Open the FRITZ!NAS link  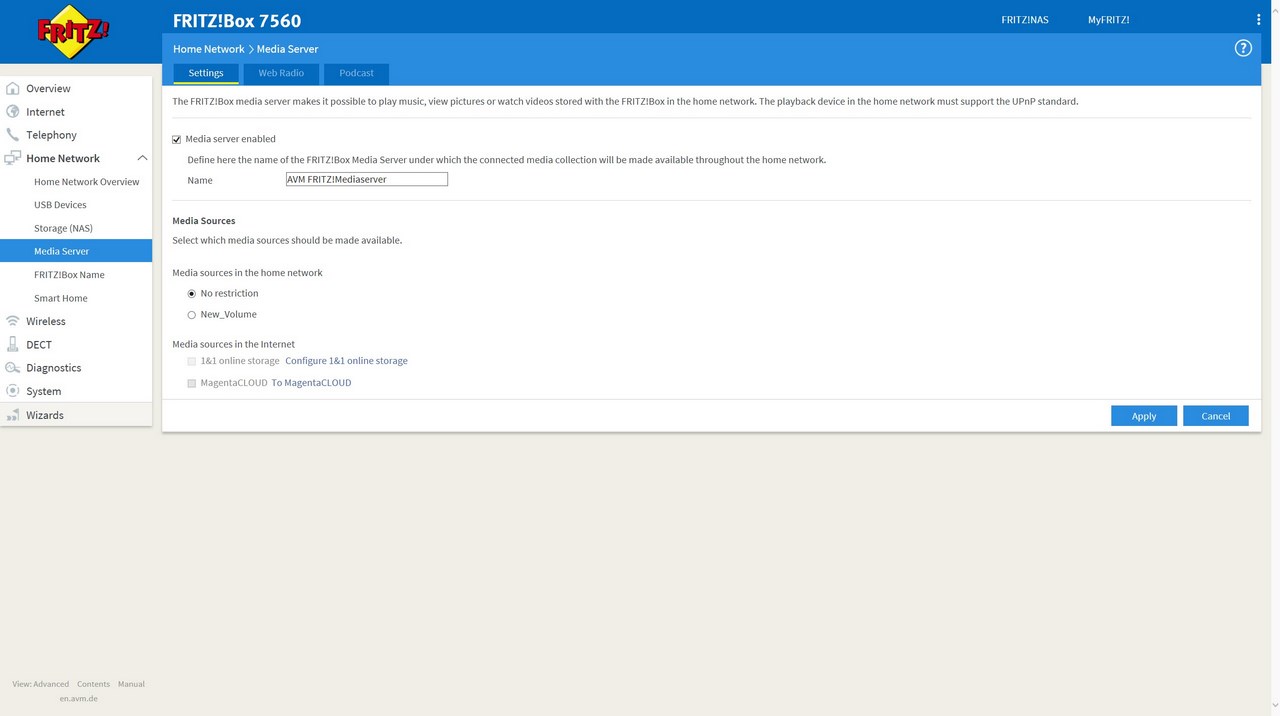point(1025,20)
